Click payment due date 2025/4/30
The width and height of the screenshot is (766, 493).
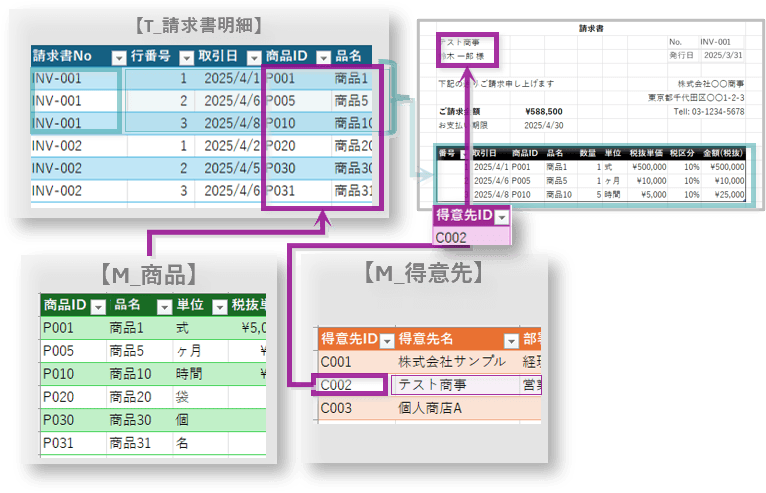click(544, 126)
